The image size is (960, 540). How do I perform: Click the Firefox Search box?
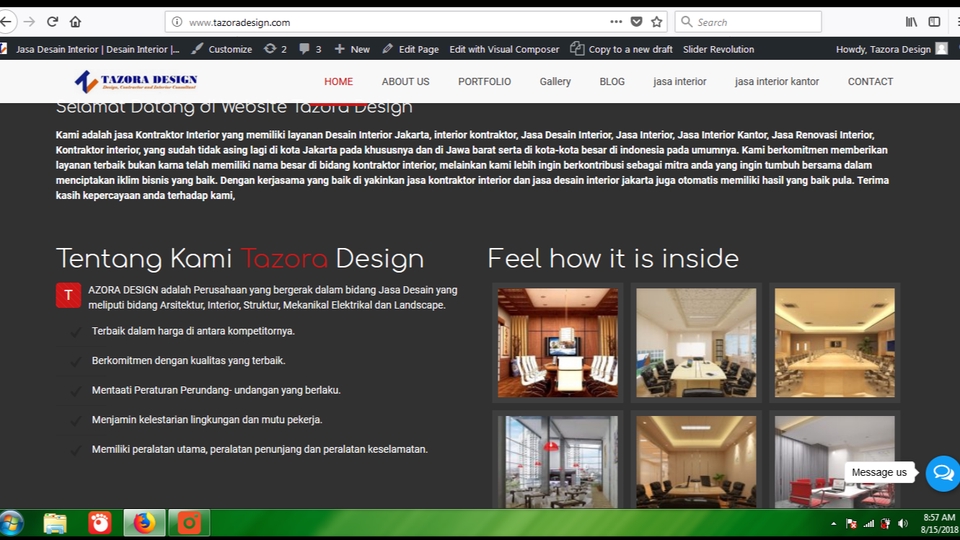pos(748,22)
